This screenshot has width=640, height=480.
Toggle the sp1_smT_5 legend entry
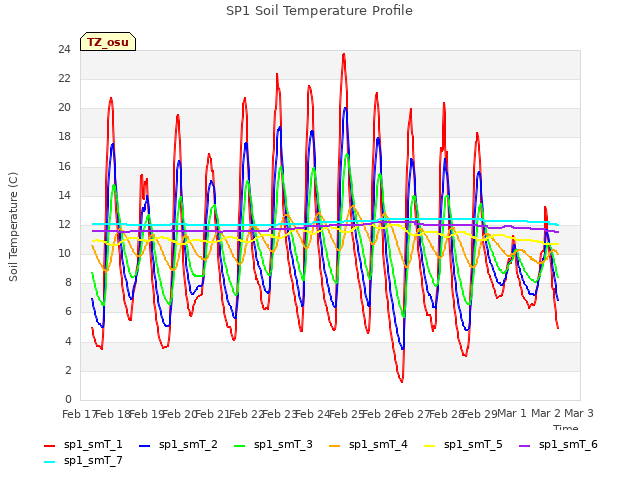pos(463,444)
